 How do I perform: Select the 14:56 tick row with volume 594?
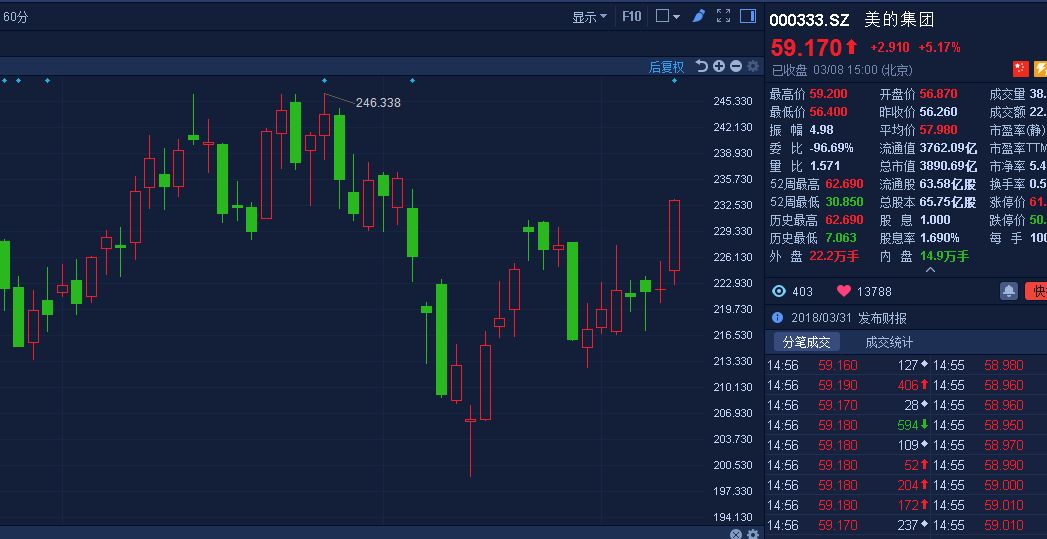tap(848, 425)
